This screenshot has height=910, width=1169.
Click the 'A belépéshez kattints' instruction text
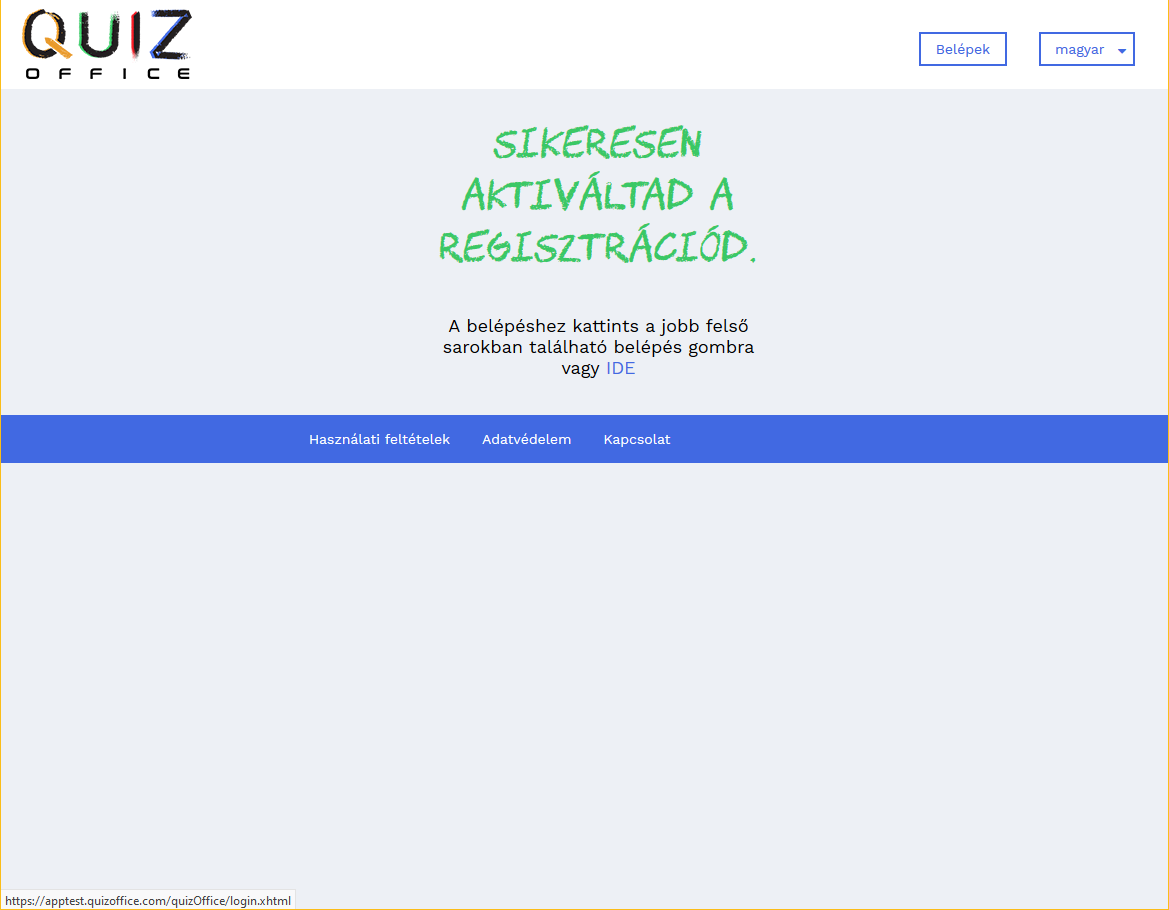598,347
